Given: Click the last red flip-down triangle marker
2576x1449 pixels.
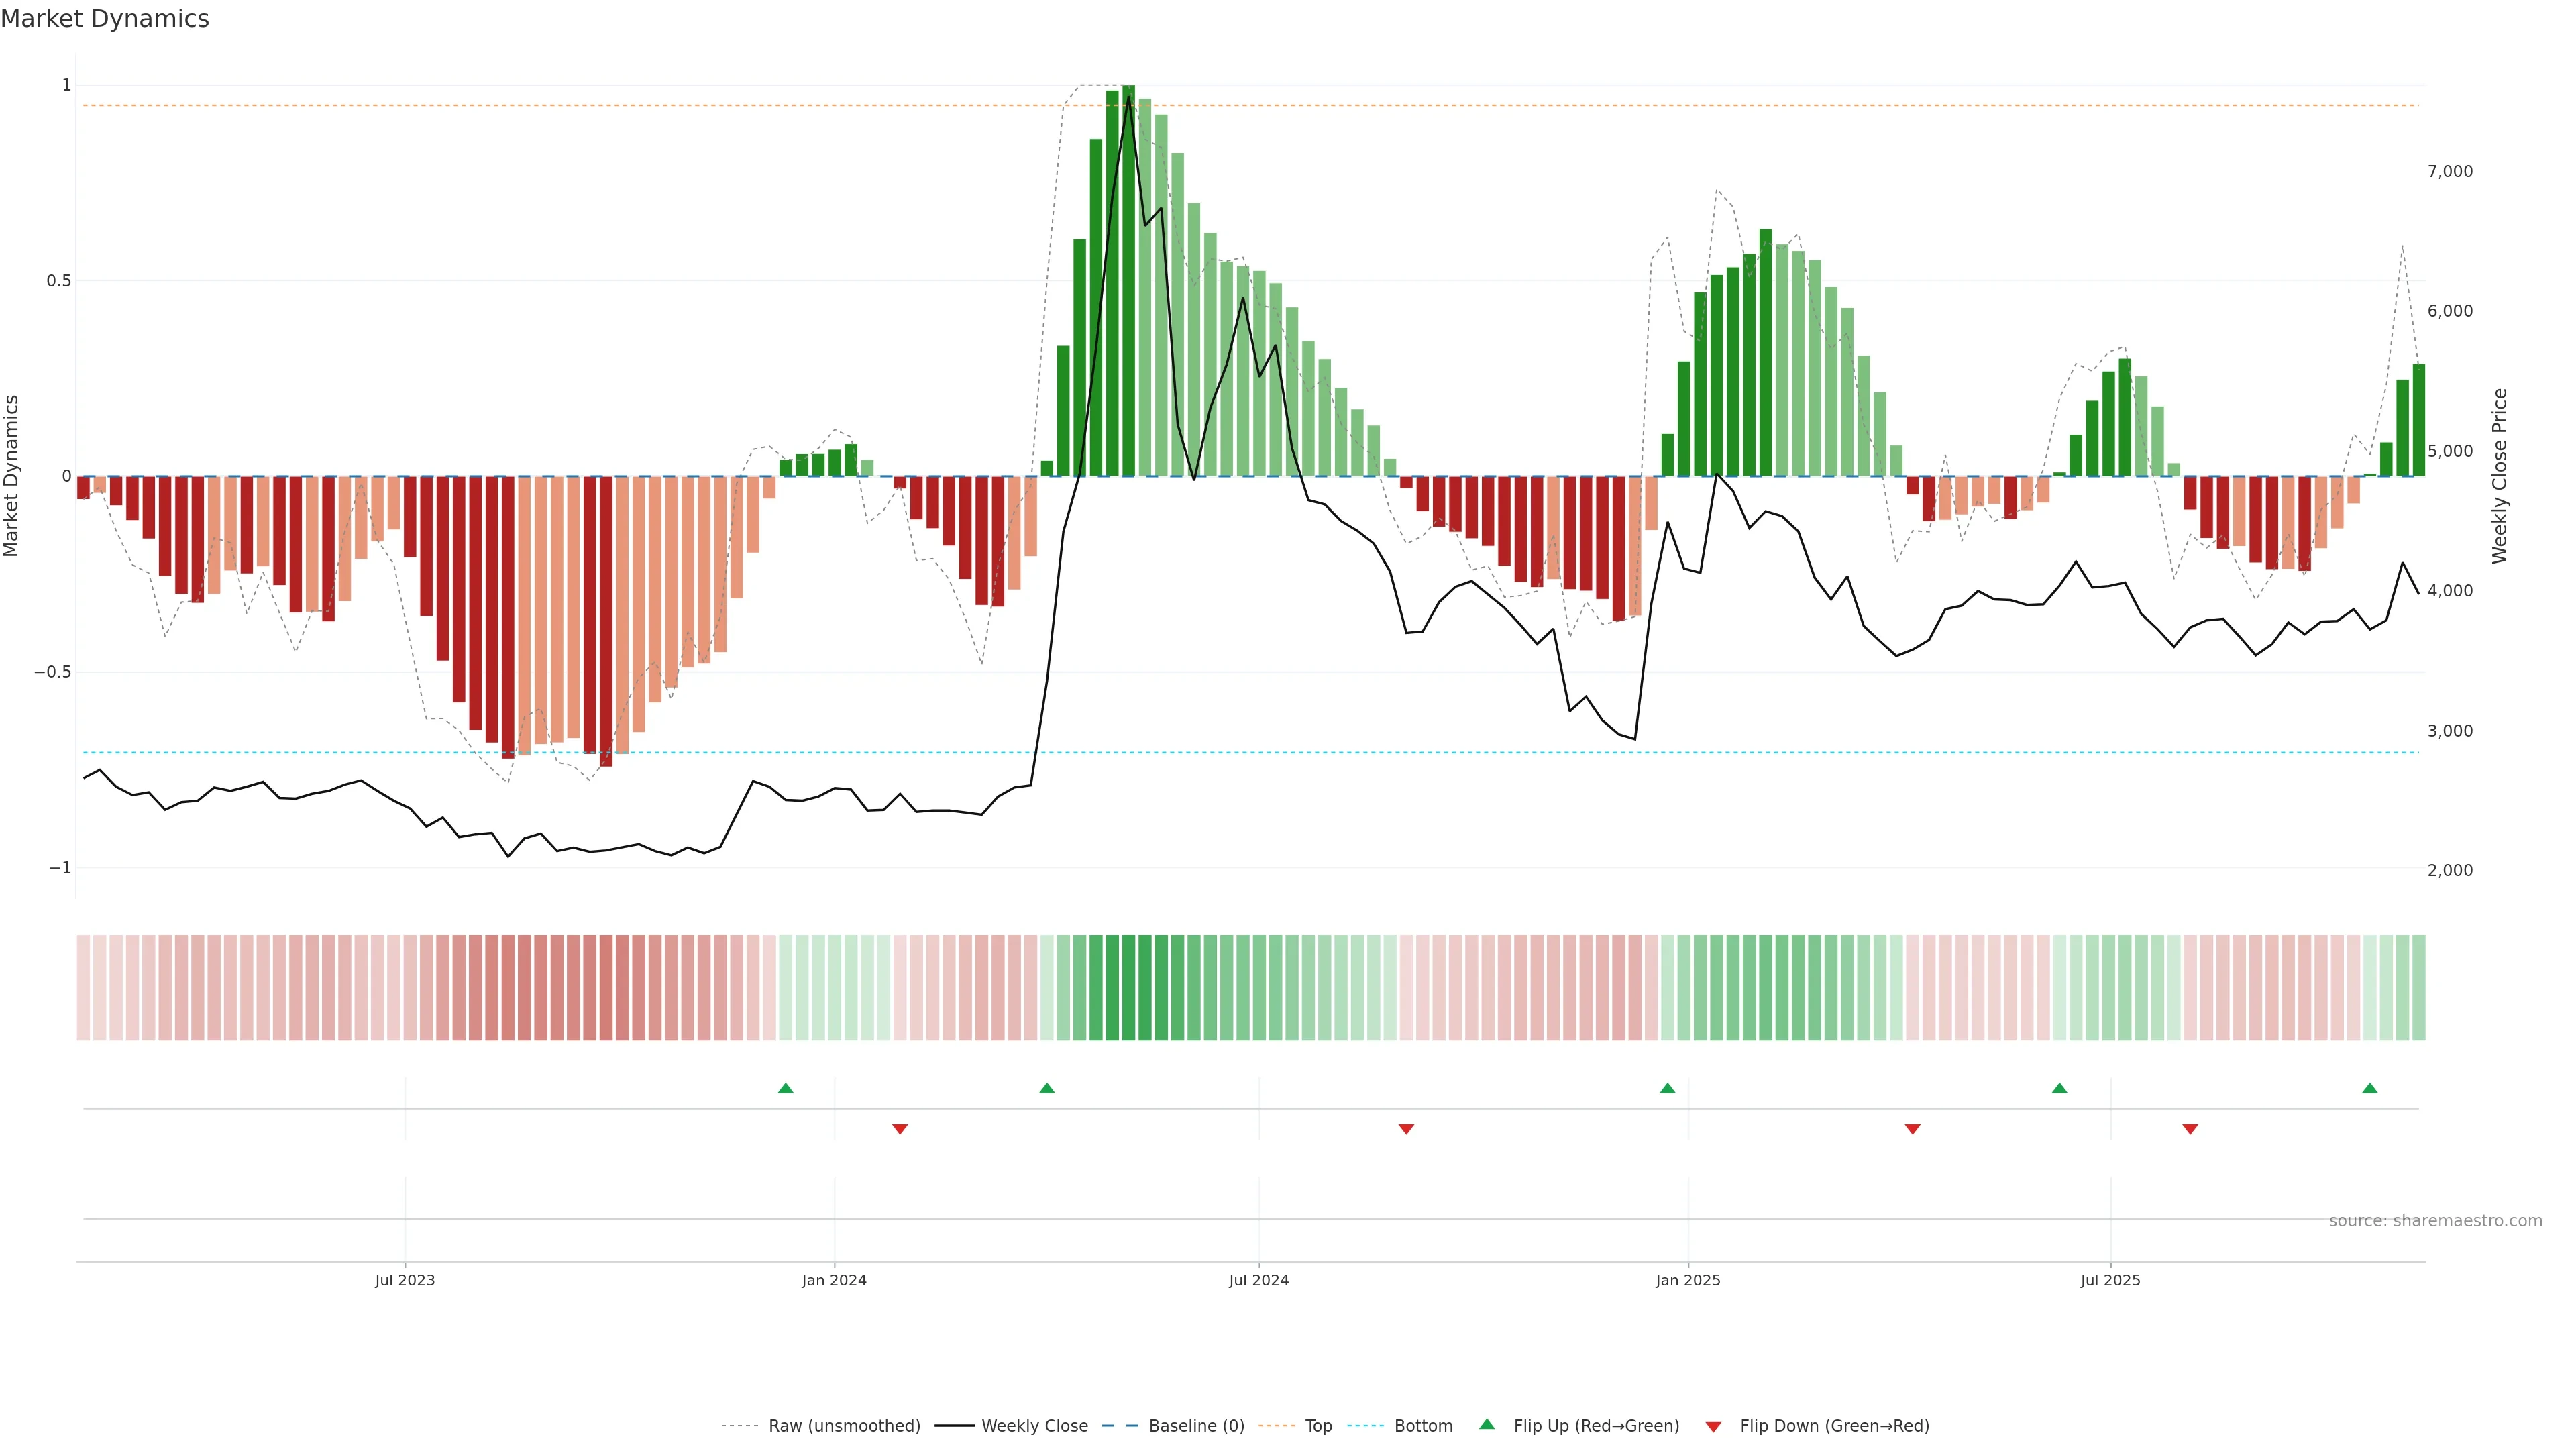Looking at the screenshot, I should click(2190, 1129).
